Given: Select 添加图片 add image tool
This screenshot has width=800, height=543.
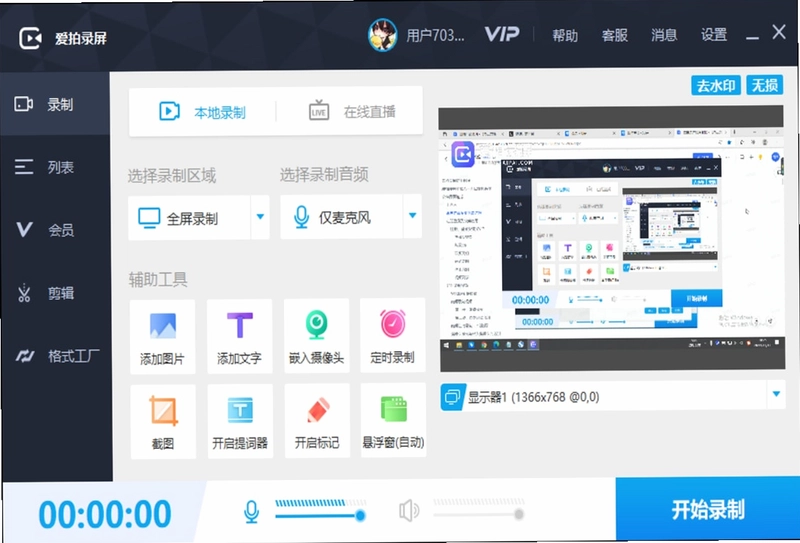Looking at the screenshot, I should click(162, 337).
